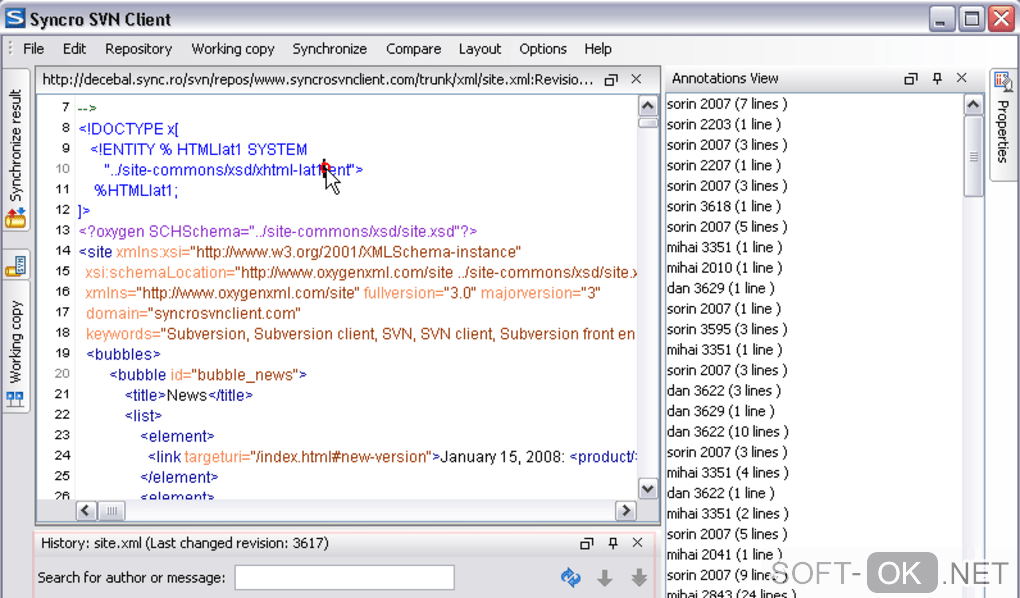The width and height of the screenshot is (1020, 598).
Task: Refresh the history list
Action: [x=571, y=577]
